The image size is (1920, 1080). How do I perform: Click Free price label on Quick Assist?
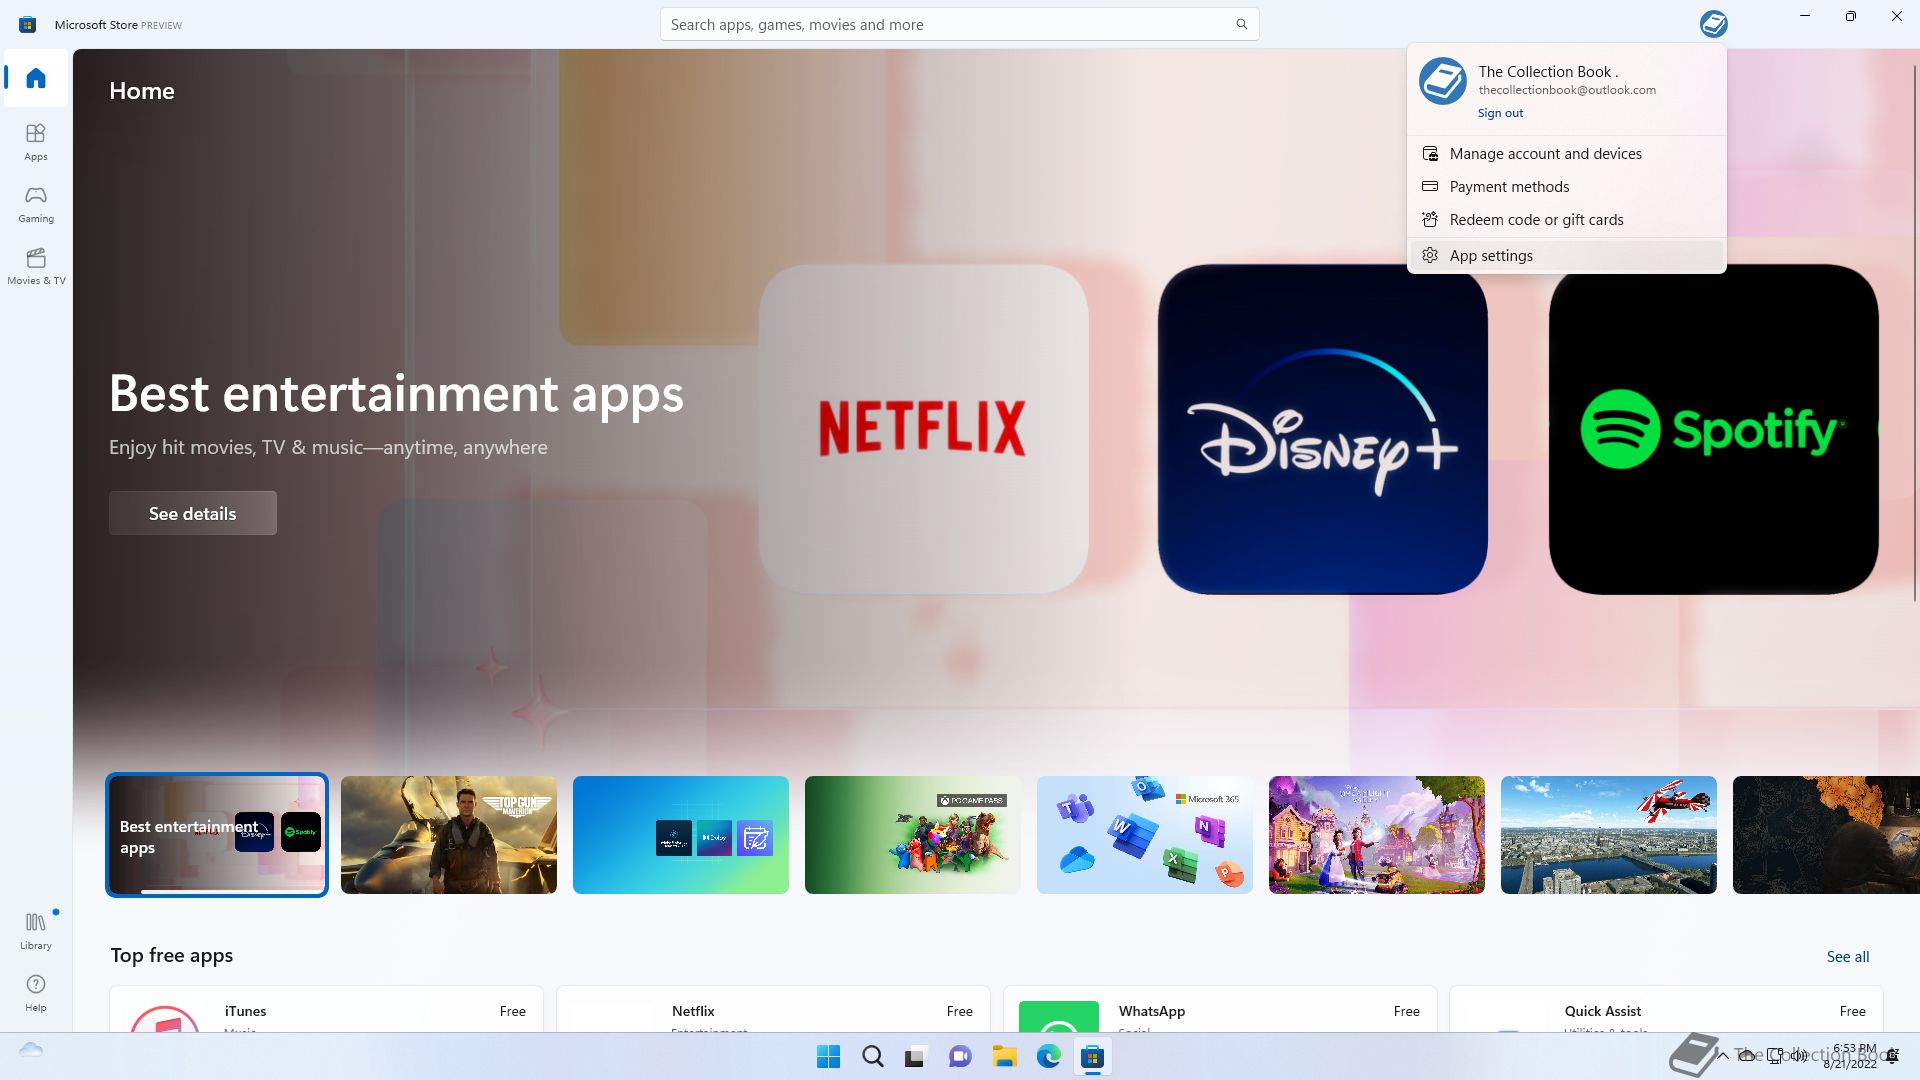click(x=1852, y=1011)
